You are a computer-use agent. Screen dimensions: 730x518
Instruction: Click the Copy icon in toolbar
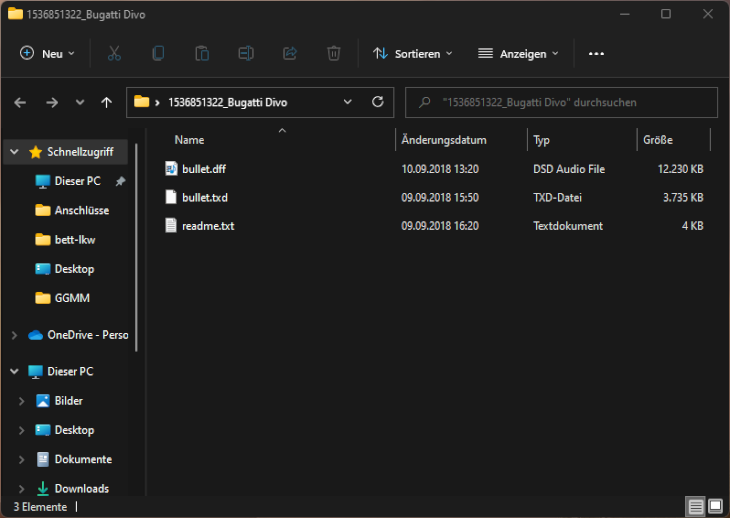tap(158, 54)
